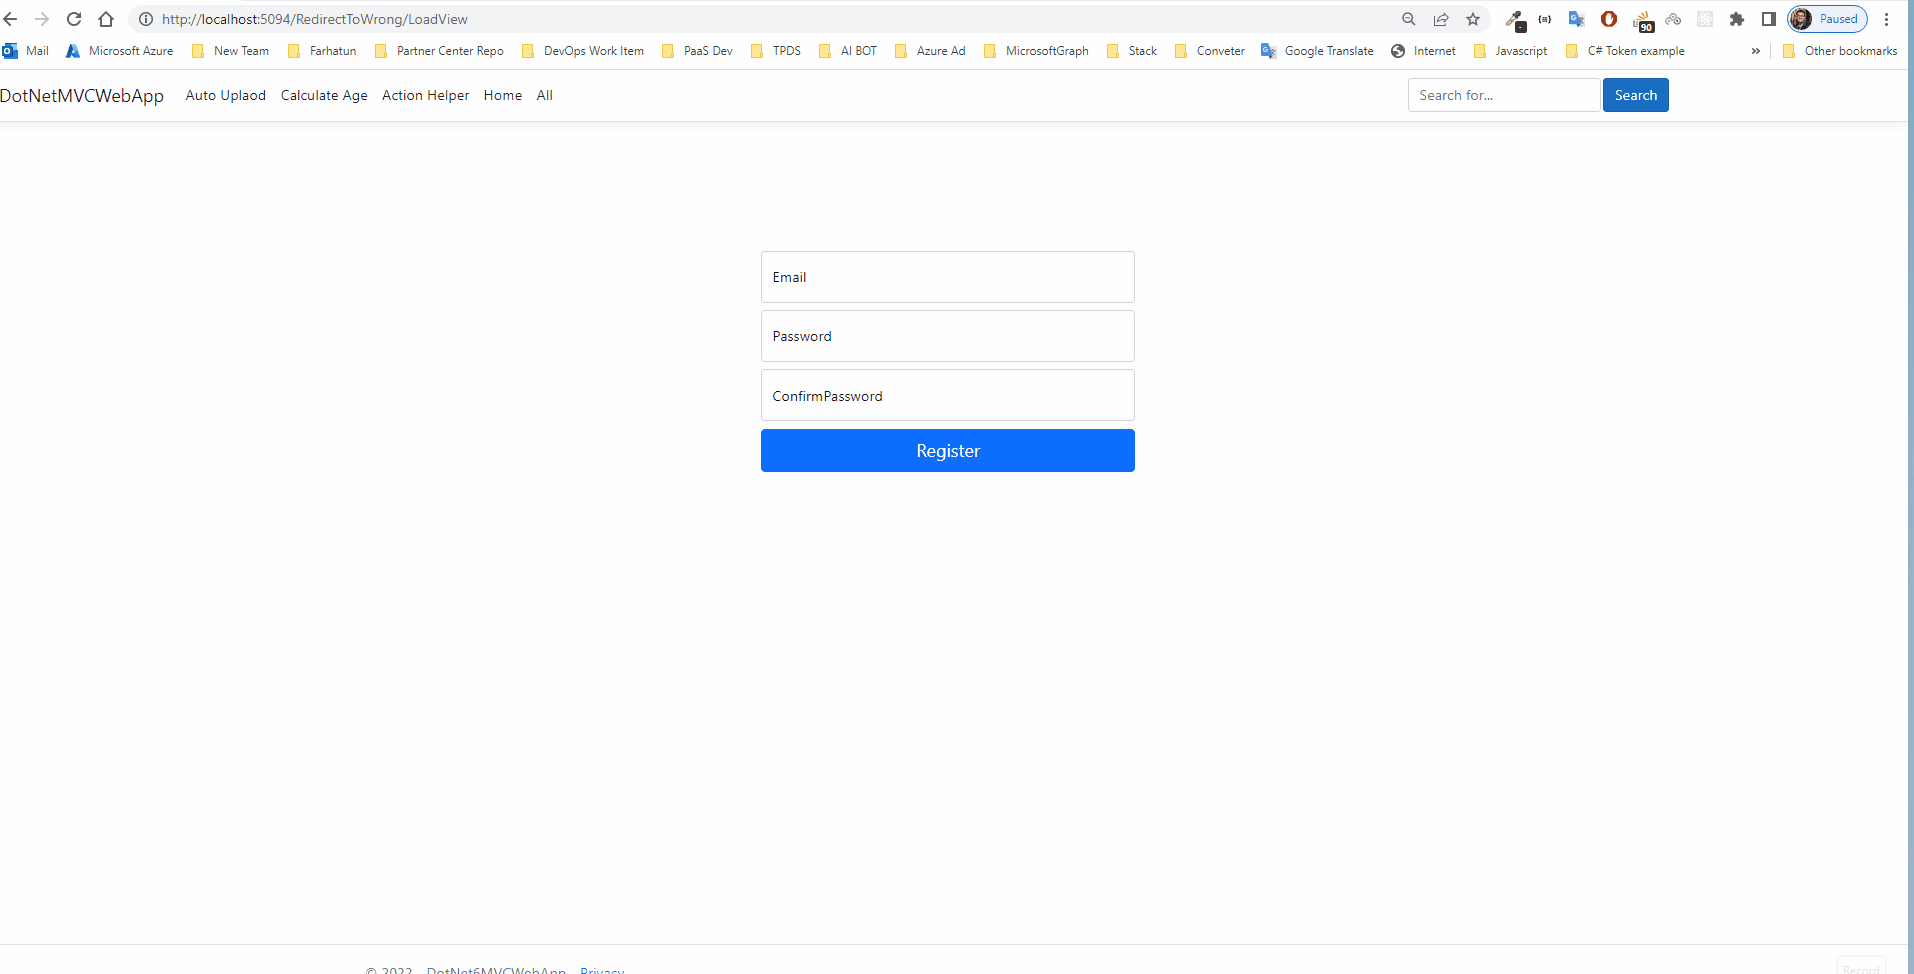The height and width of the screenshot is (974, 1914).
Task: Open the Stack Overflow reputation extension
Action: click(1643, 19)
